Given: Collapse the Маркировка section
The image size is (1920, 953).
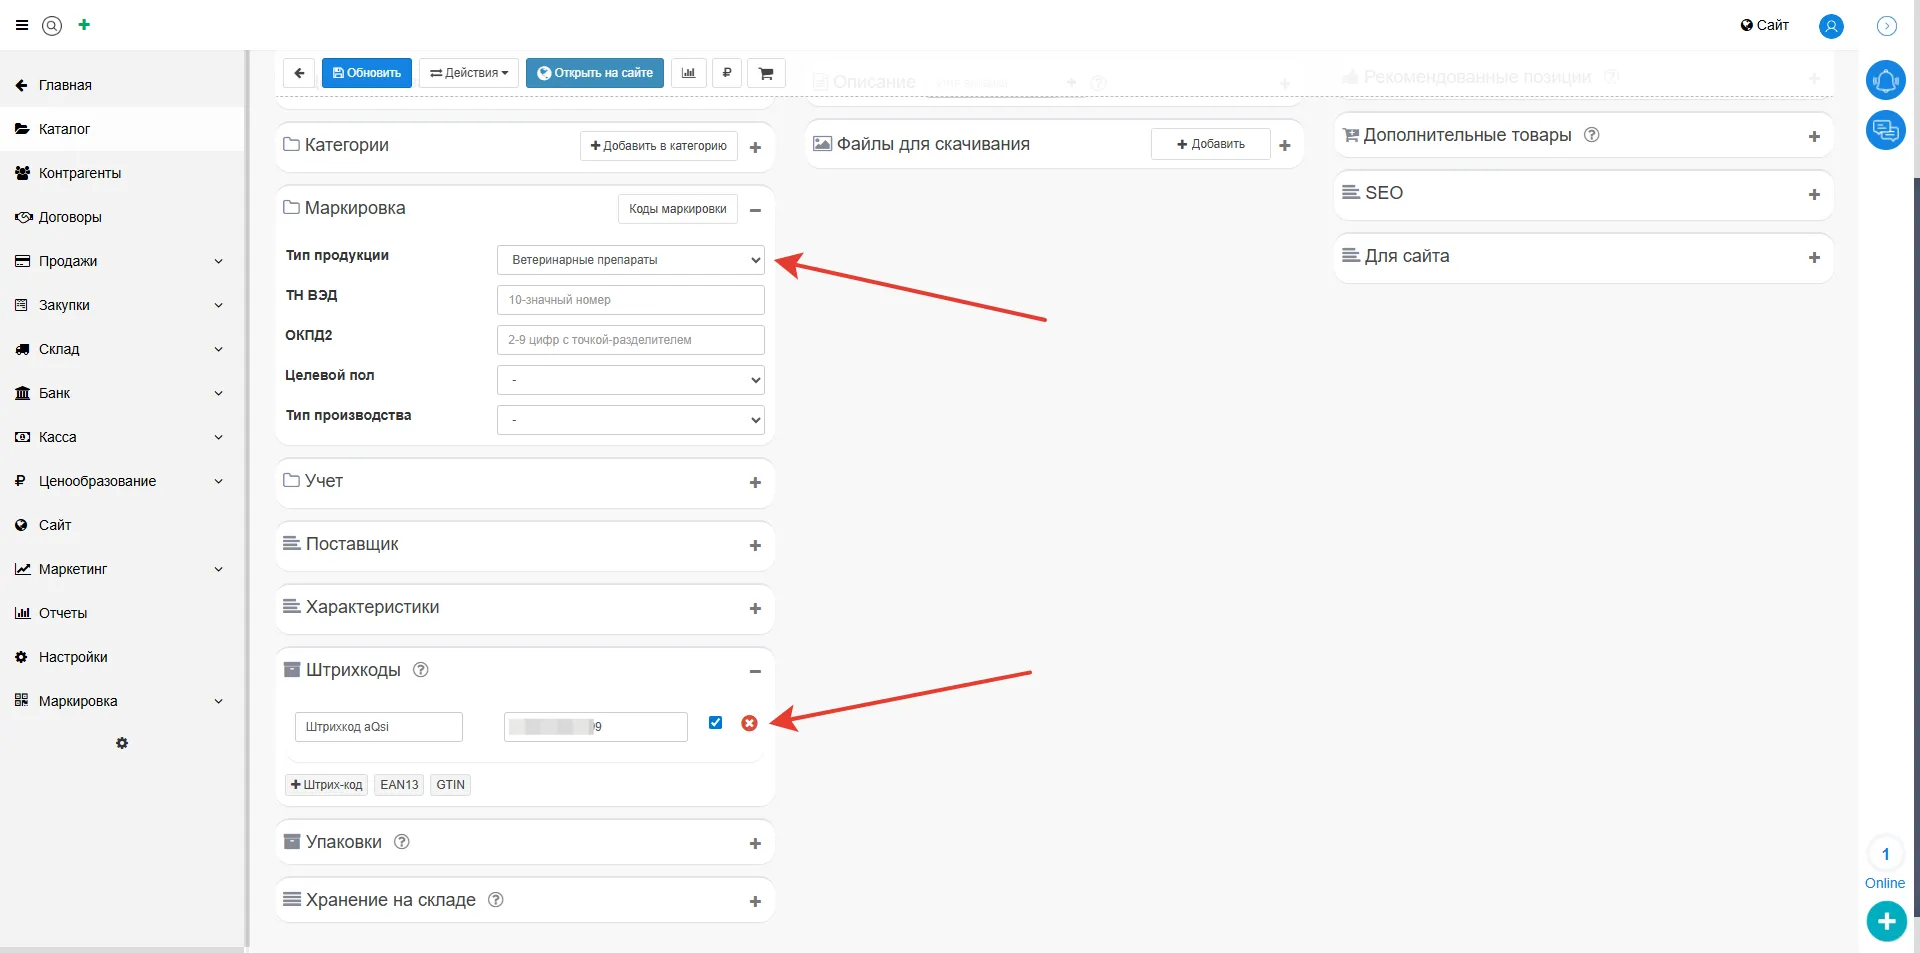Looking at the screenshot, I should click(x=755, y=210).
